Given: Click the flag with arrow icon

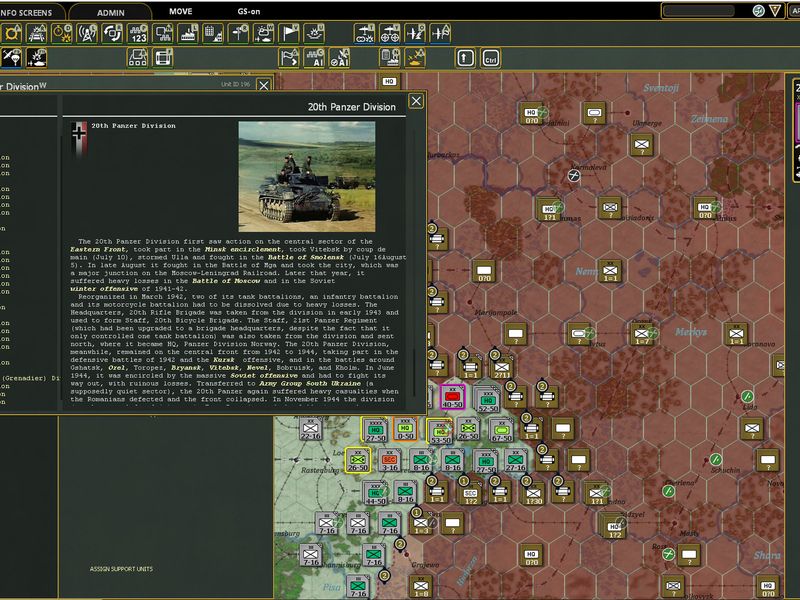Looking at the screenshot, I should click(289, 58).
